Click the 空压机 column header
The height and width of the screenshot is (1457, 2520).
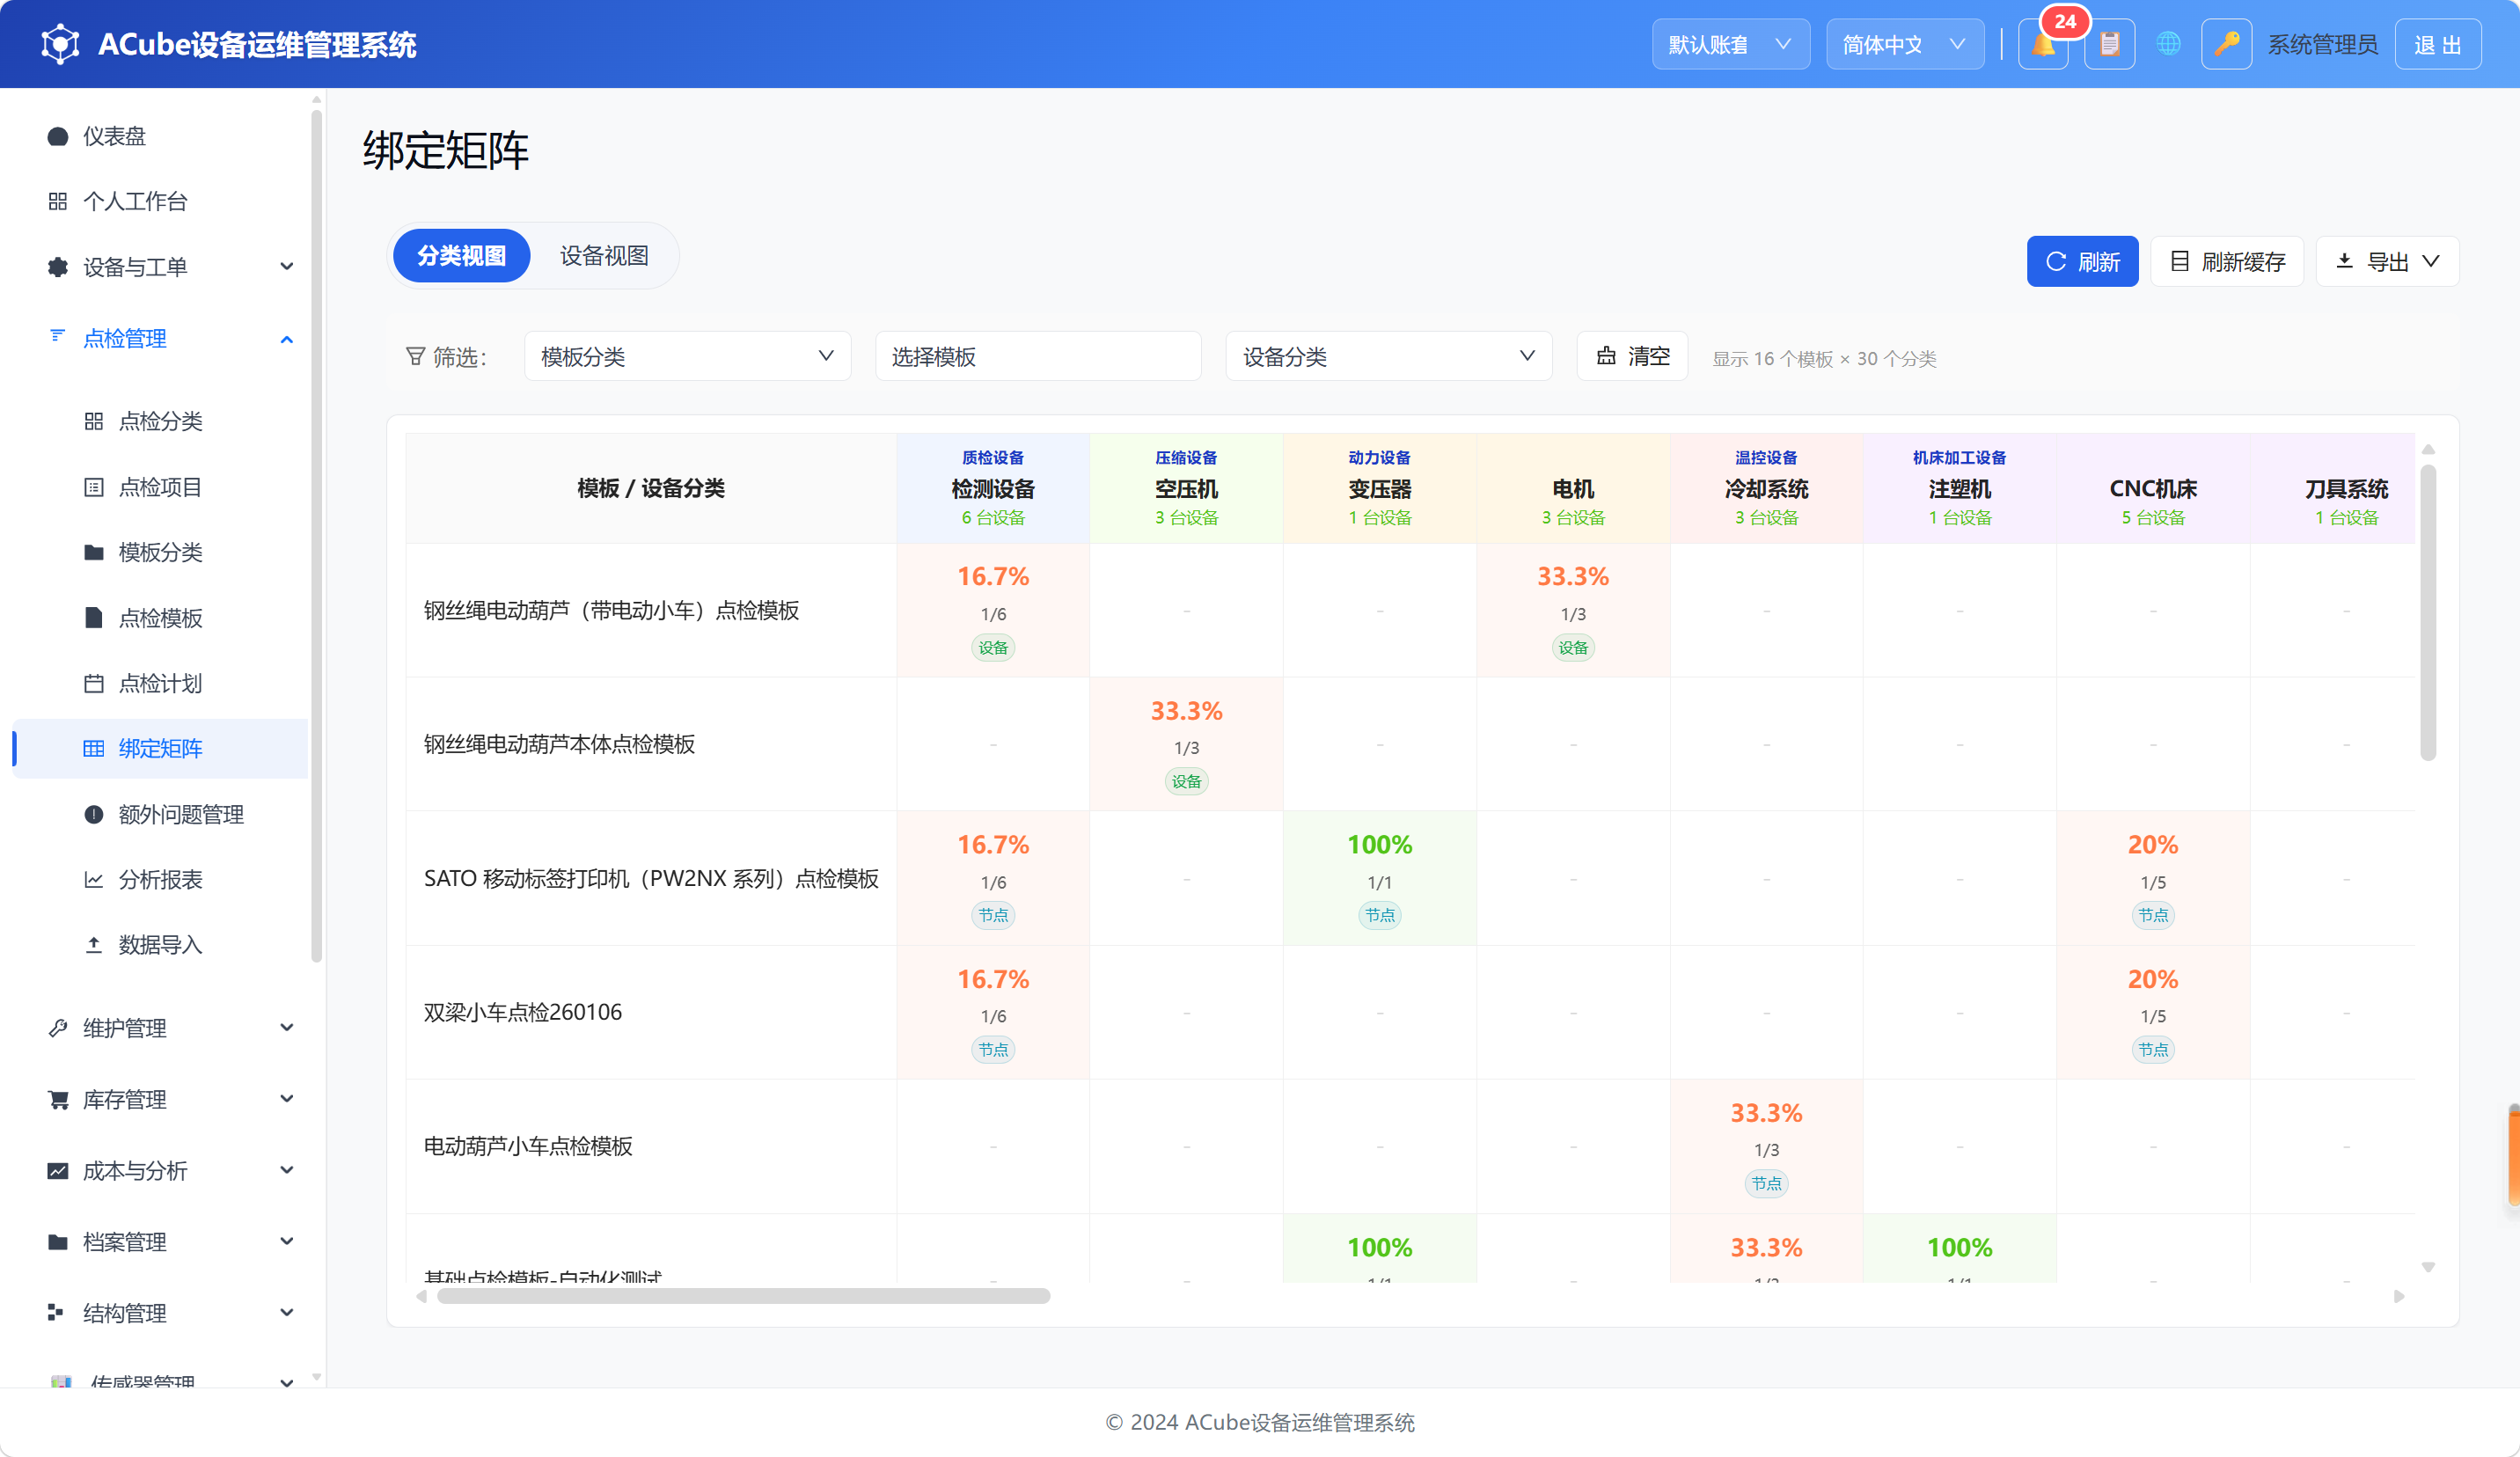click(1186, 488)
